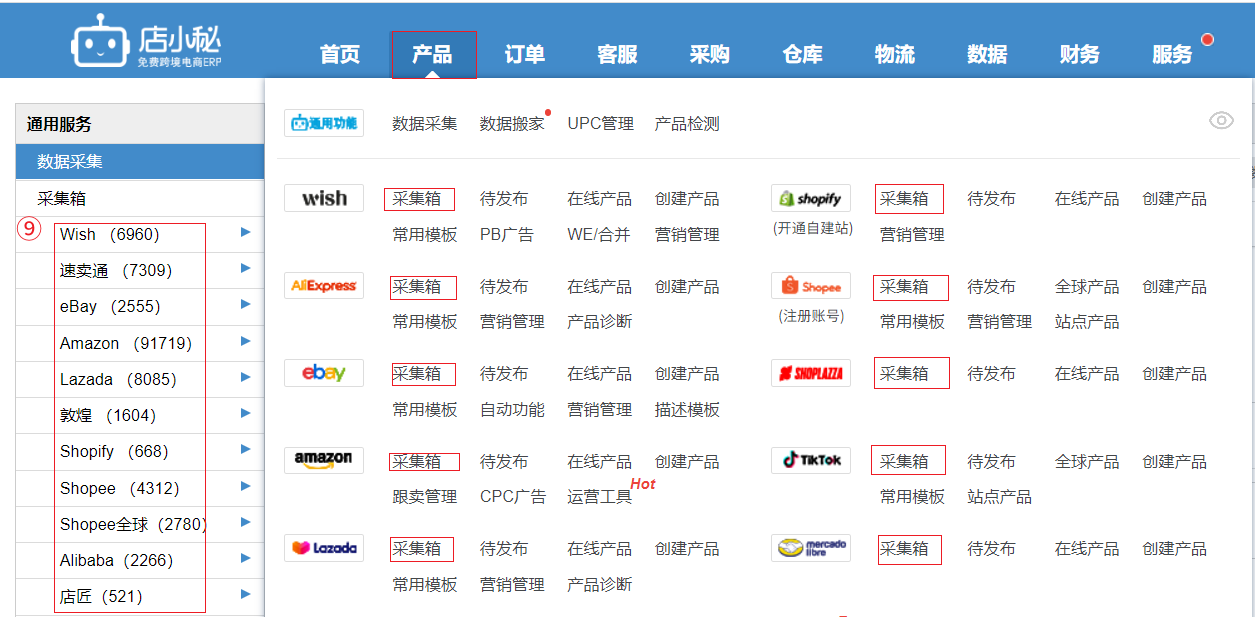Click 站点产品 under TikTok
Viewport: 1255px width, 617px height.
coord(999,497)
